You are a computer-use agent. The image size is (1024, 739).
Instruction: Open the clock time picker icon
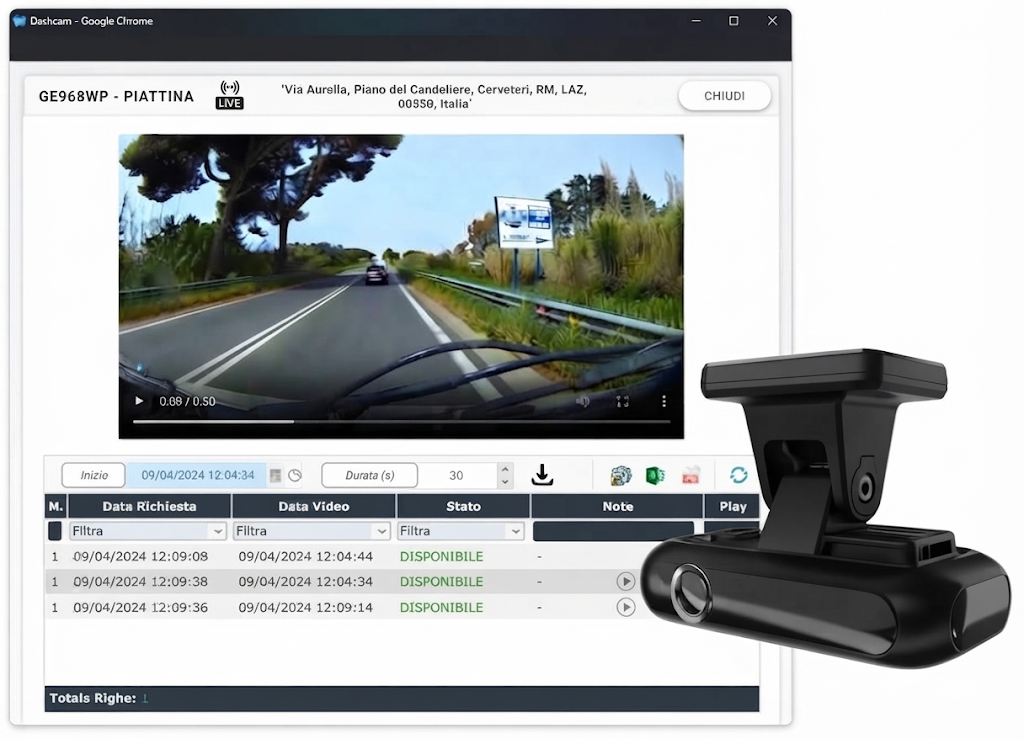tap(295, 475)
